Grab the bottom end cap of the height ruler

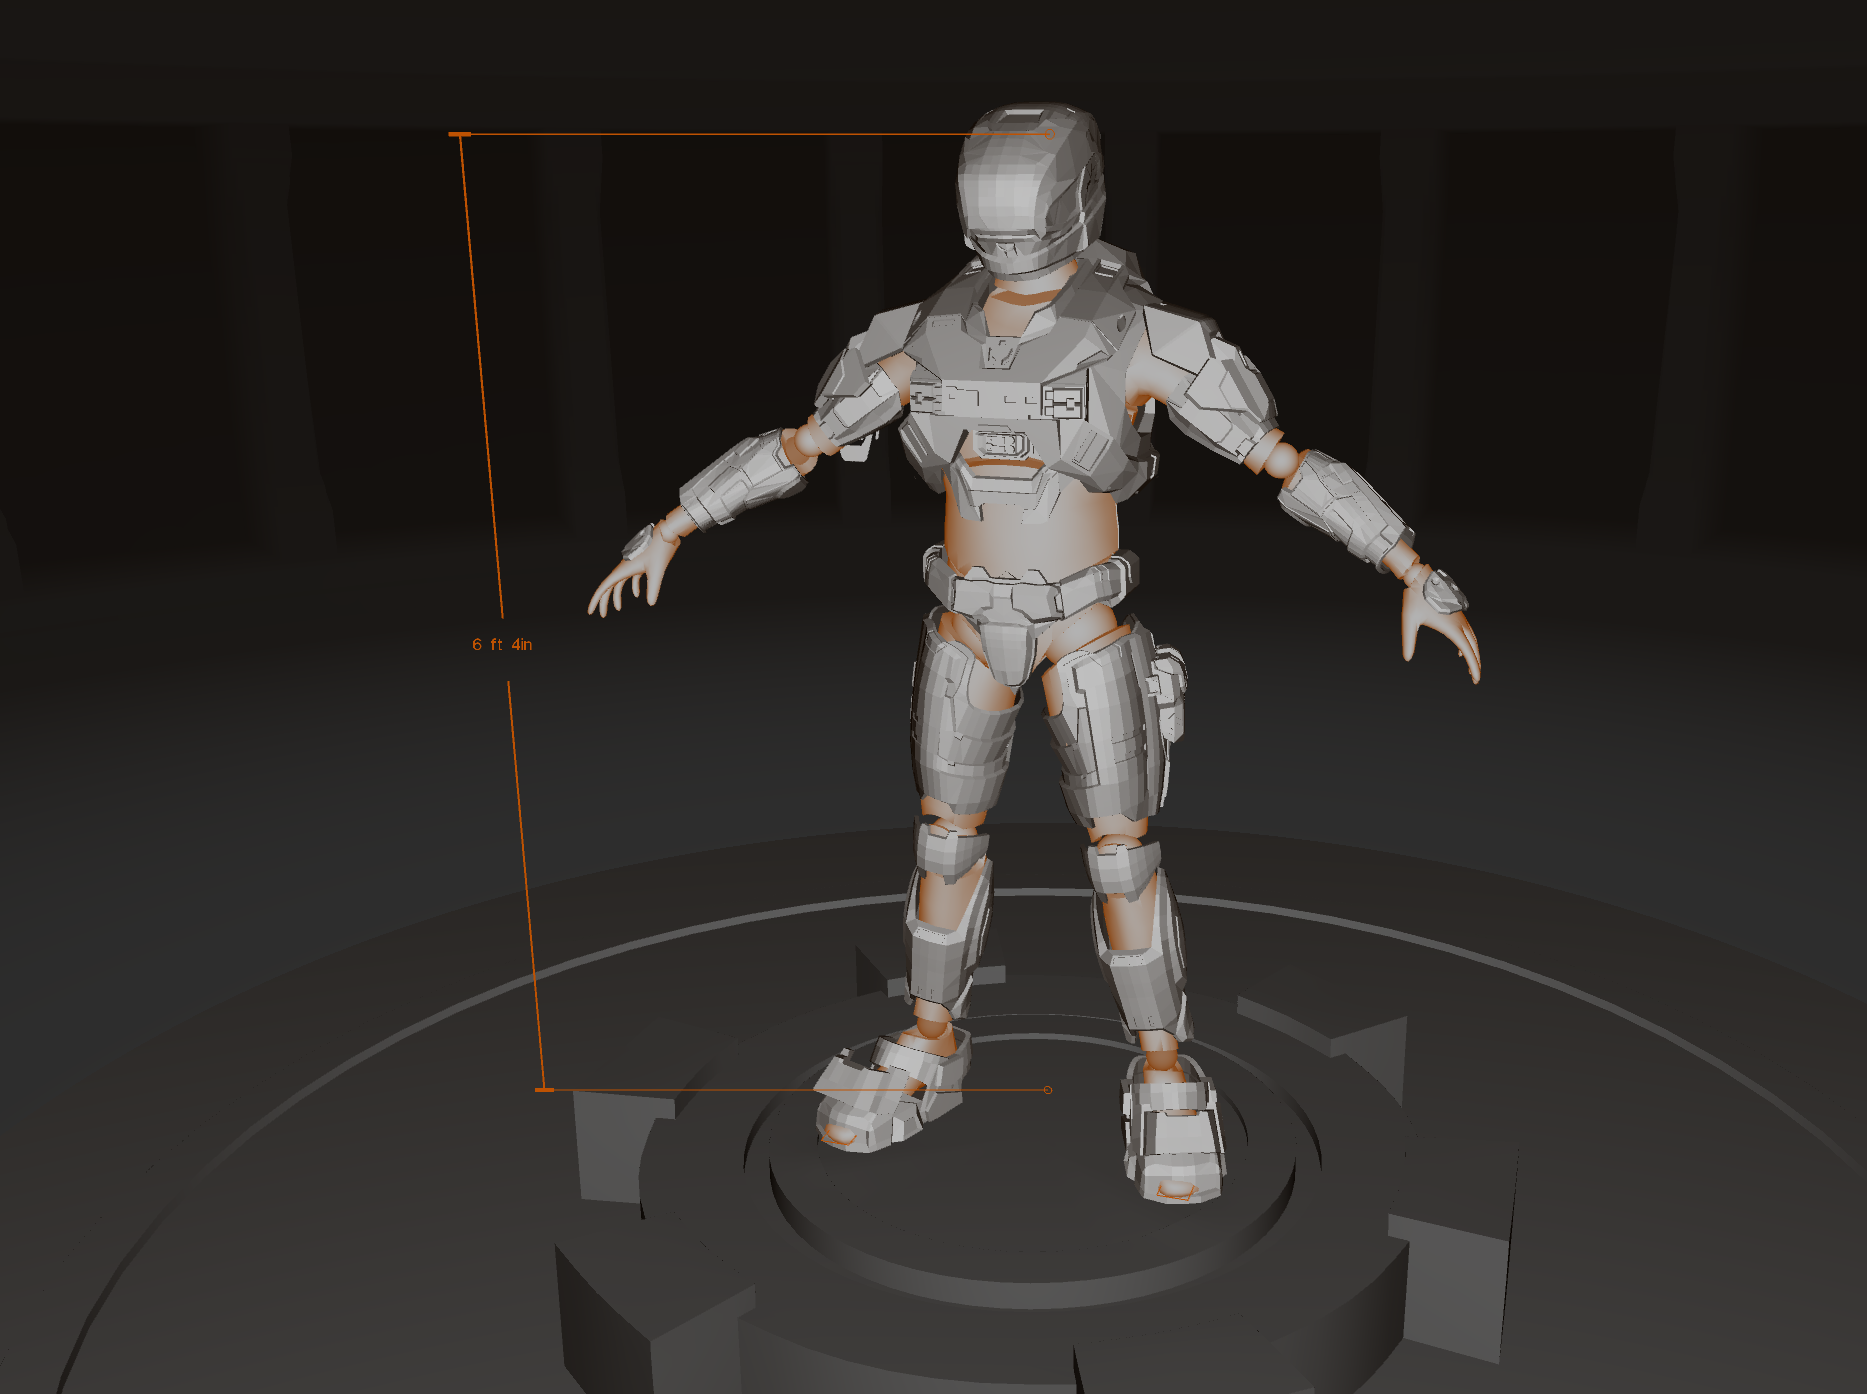(x=544, y=1090)
